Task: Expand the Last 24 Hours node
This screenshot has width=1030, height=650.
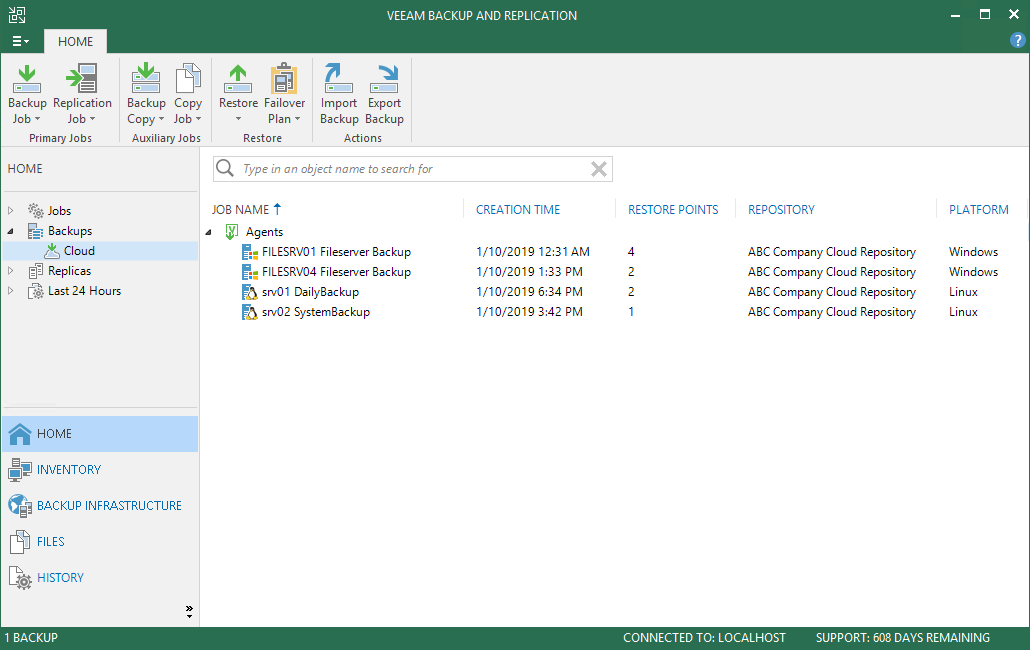Action: click(x=11, y=291)
